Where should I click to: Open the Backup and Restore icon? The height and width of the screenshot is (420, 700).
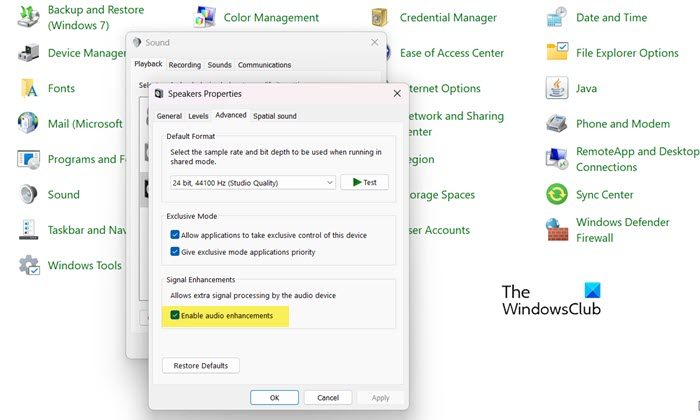pyautogui.click(x=28, y=17)
